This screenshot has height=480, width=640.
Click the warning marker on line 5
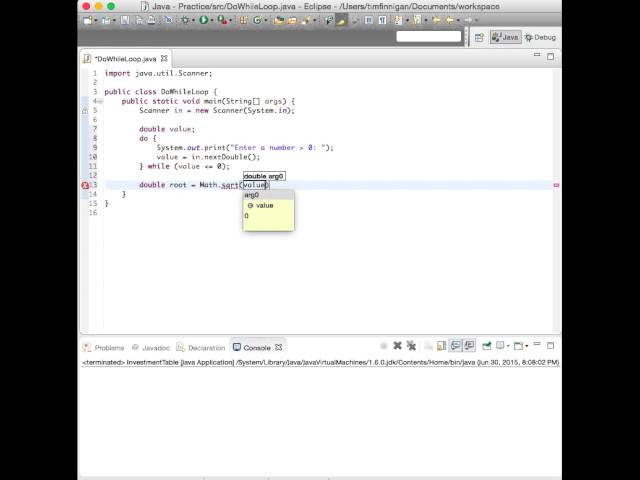85,111
